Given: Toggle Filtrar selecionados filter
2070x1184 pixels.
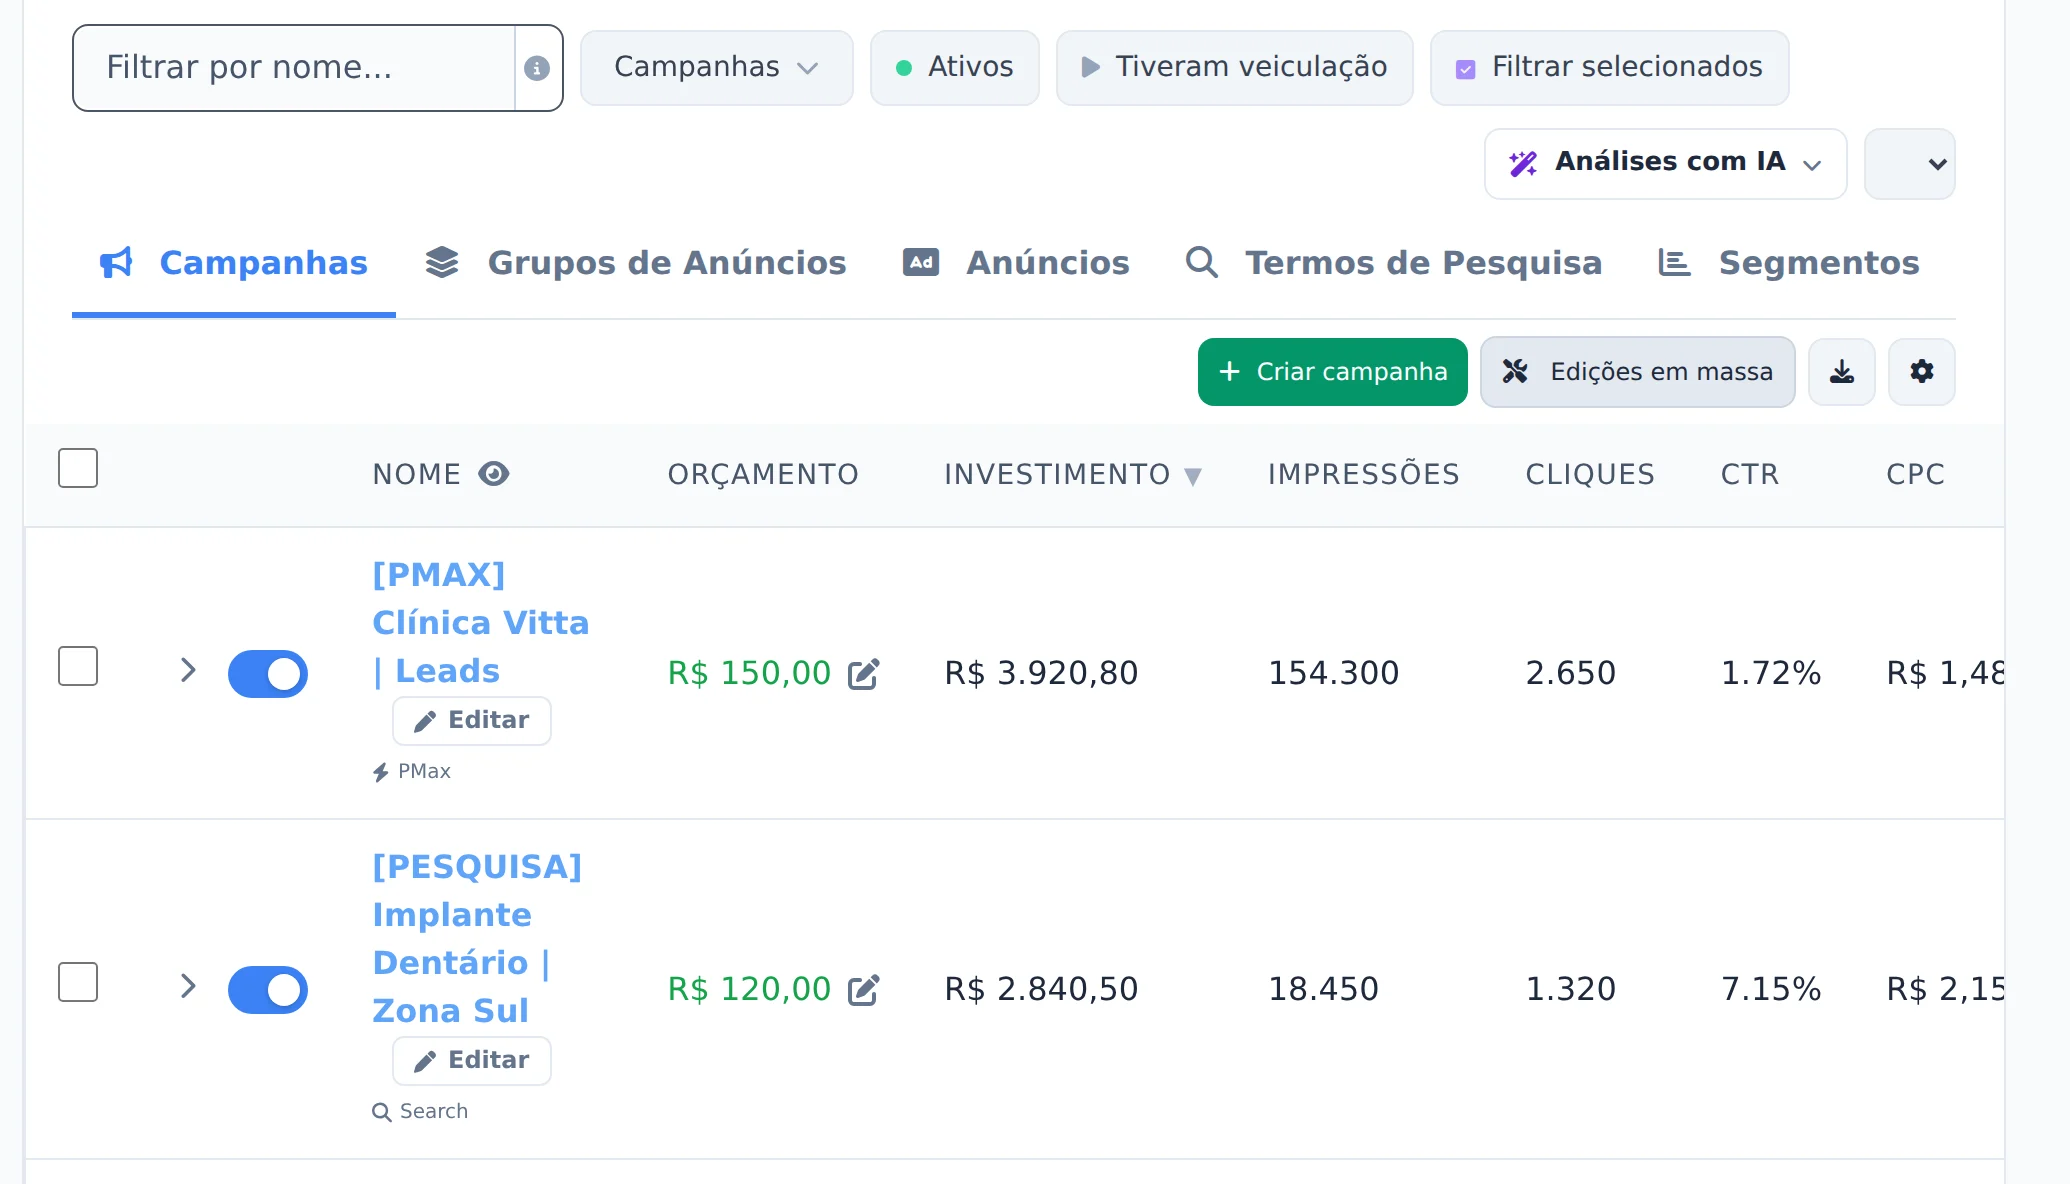Looking at the screenshot, I should (1609, 68).
